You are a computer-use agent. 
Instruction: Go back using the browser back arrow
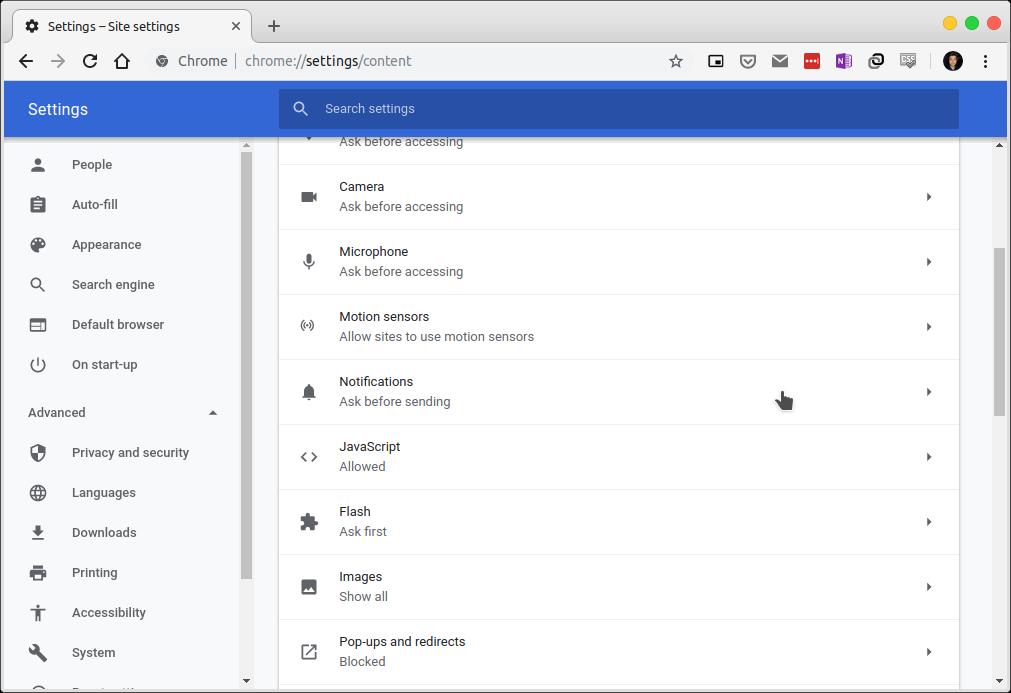[26, 61]
